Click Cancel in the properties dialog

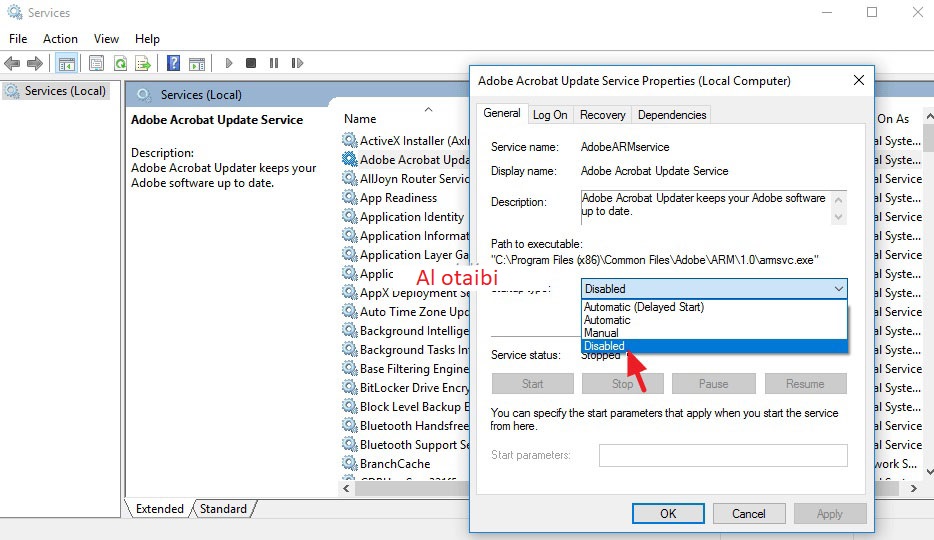click(x=749, y=514)
